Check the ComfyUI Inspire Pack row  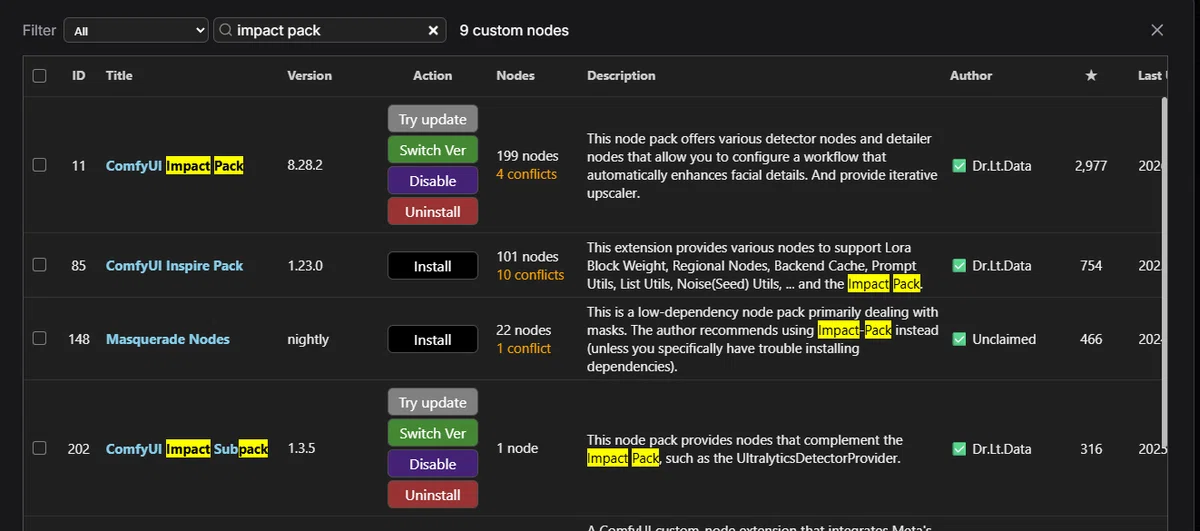tap(39, 265)
